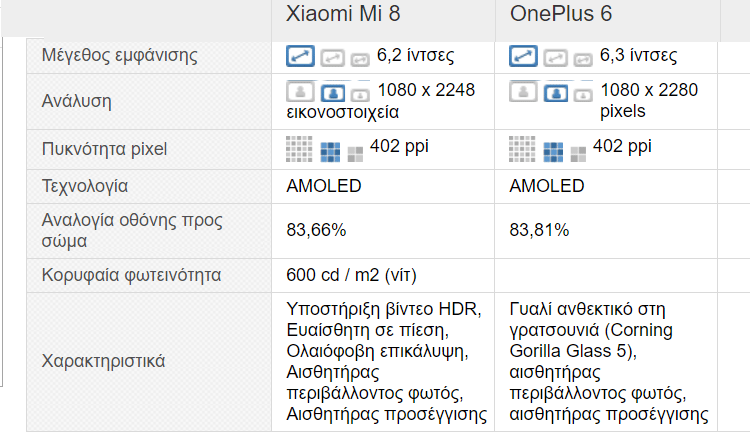Viewport: 750px width, 446px height.
Task: Click the Τεχνολογία row label
Action: point(85,186)
